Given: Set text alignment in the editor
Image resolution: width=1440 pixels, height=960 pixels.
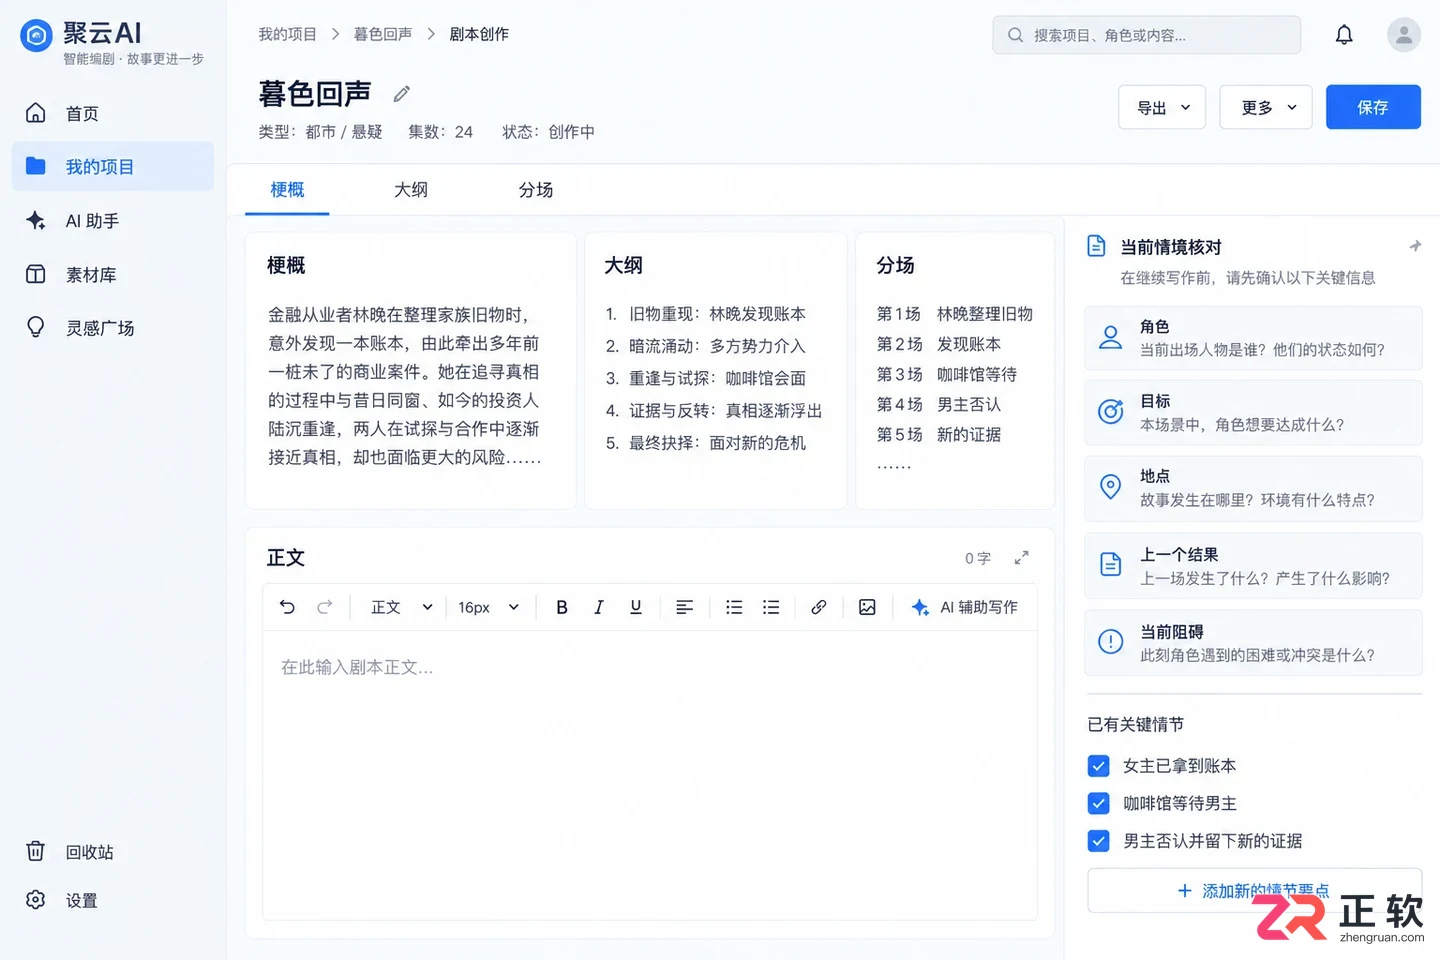Looking at the screenshot, I should point(685,607).
